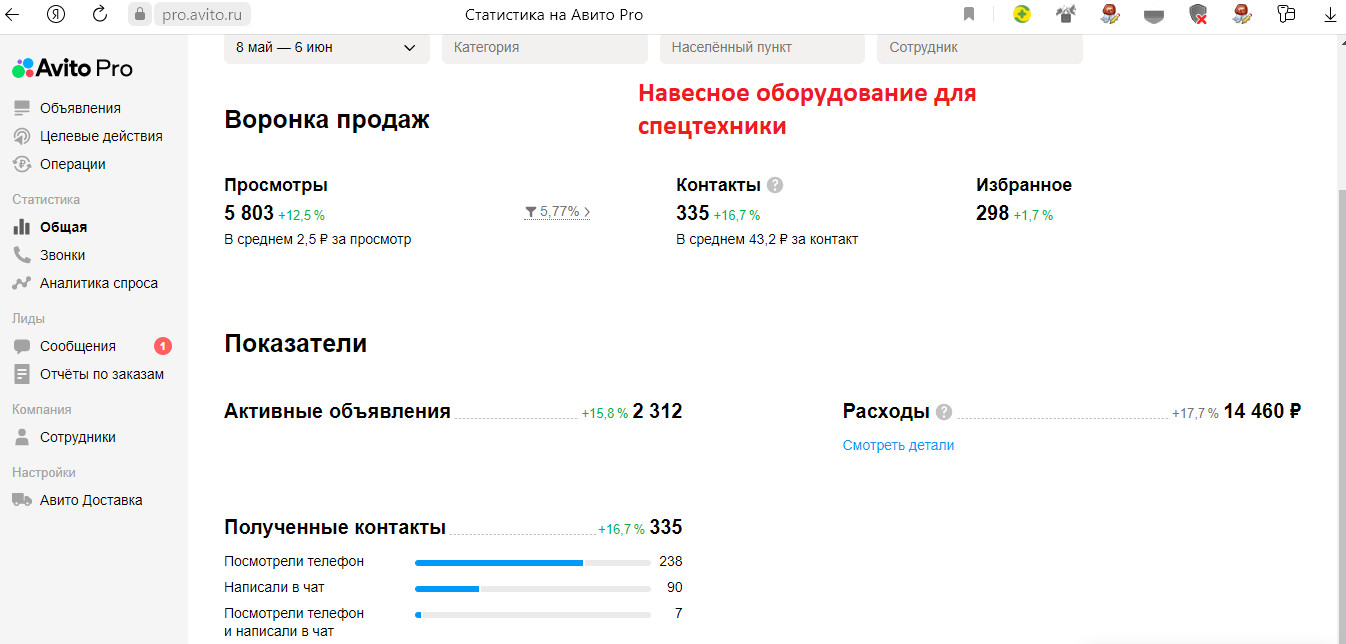Open Объявления in the sidebar
Screen dimensions: 1346x644
(x=80, y=108)
